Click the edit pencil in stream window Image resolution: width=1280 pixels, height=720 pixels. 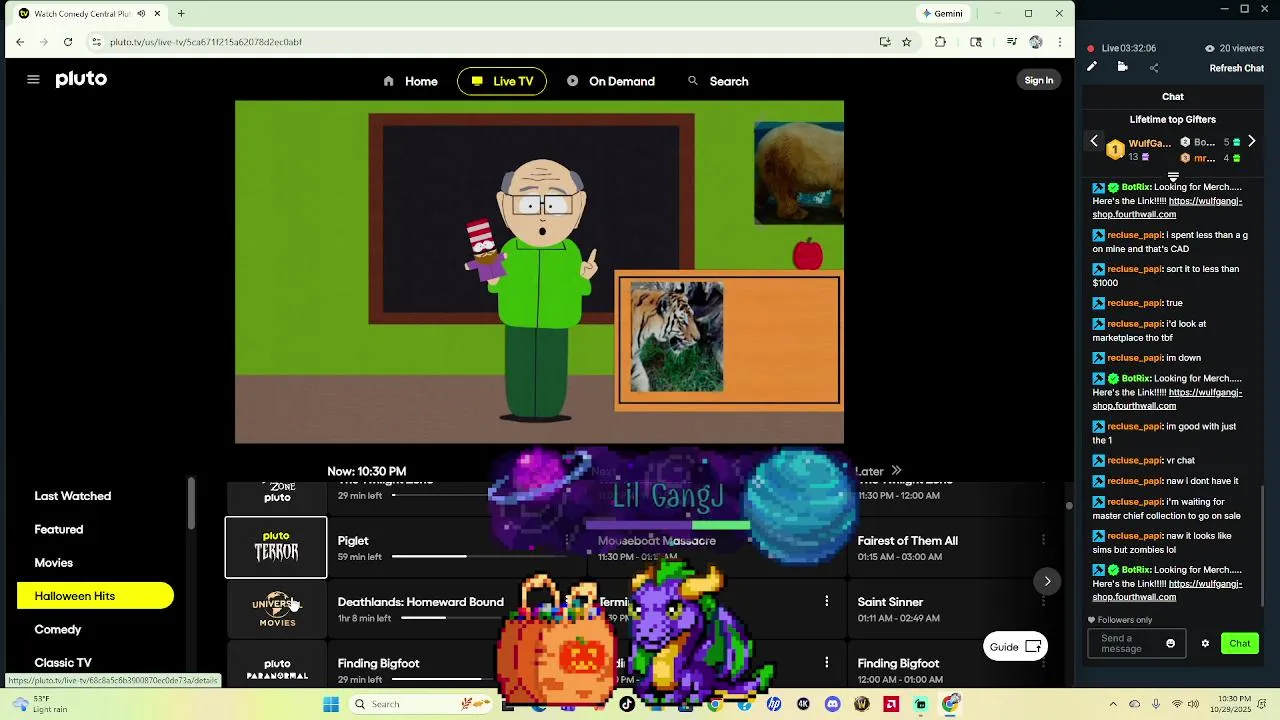(x=1092, y=67)
